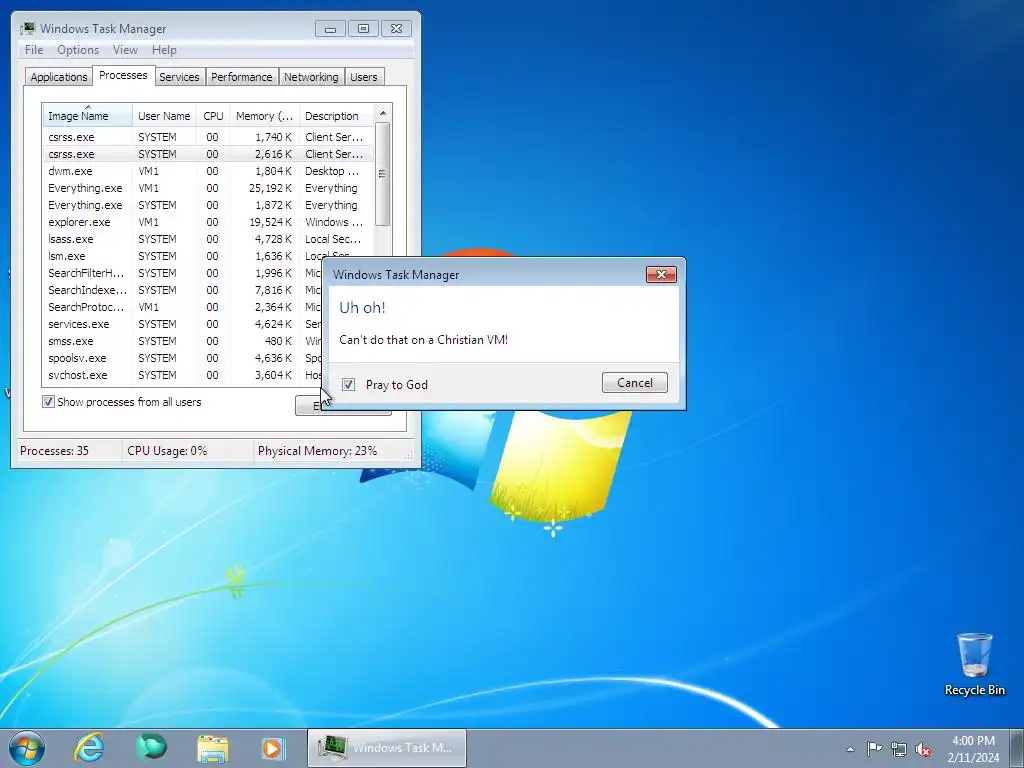Select the Processes tab
This screenshot has width=1024, height=768.
point(123,75)
